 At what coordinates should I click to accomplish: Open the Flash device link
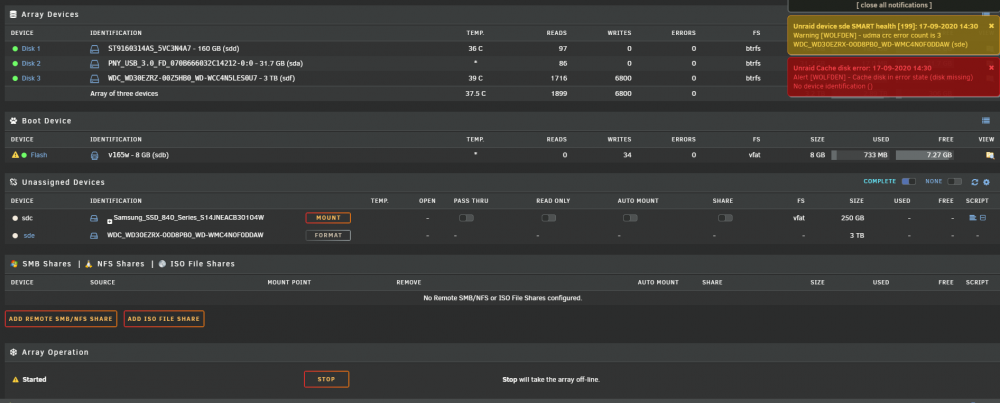(x=39, y=155)
